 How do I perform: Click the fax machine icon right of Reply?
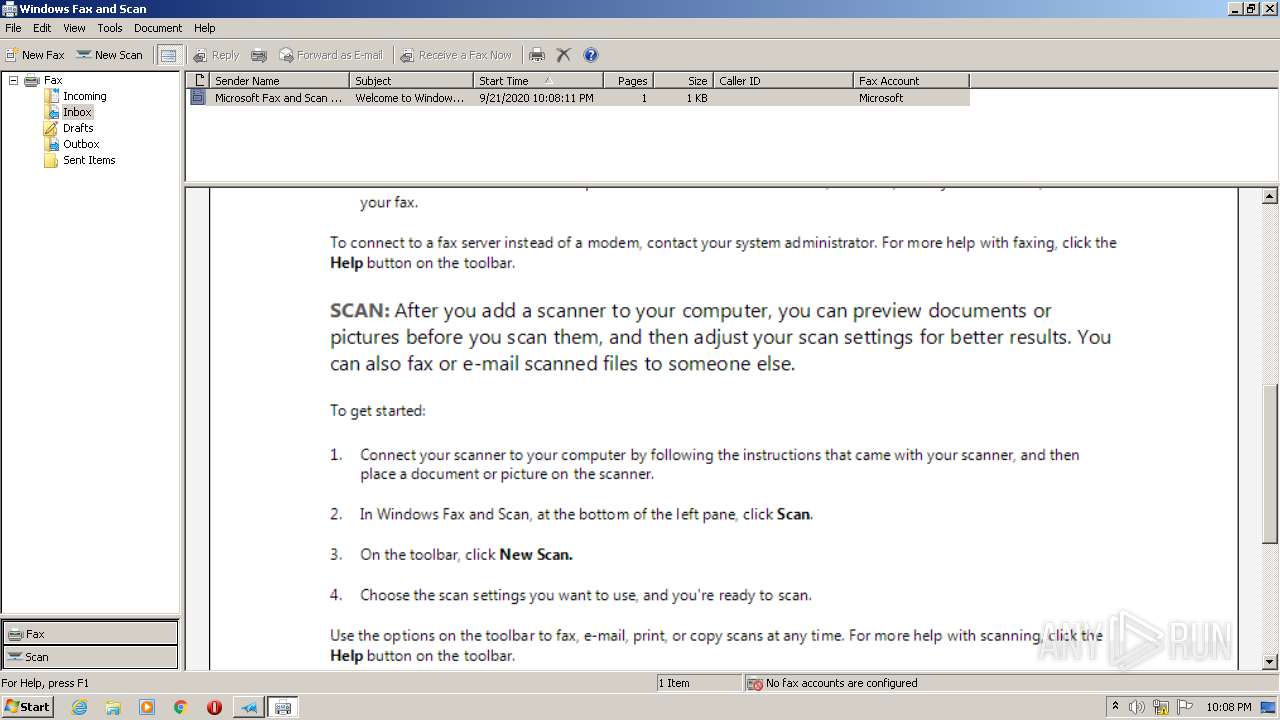point(259,55)
